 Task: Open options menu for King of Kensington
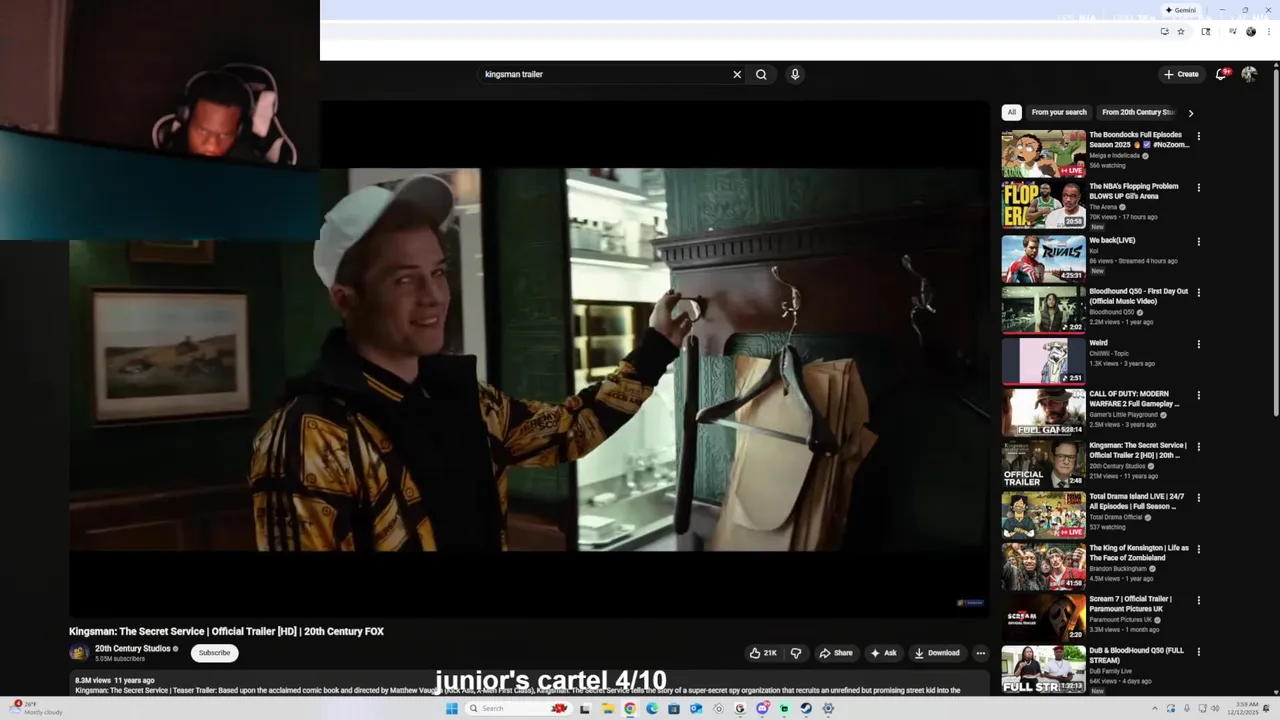point(1198,549)
